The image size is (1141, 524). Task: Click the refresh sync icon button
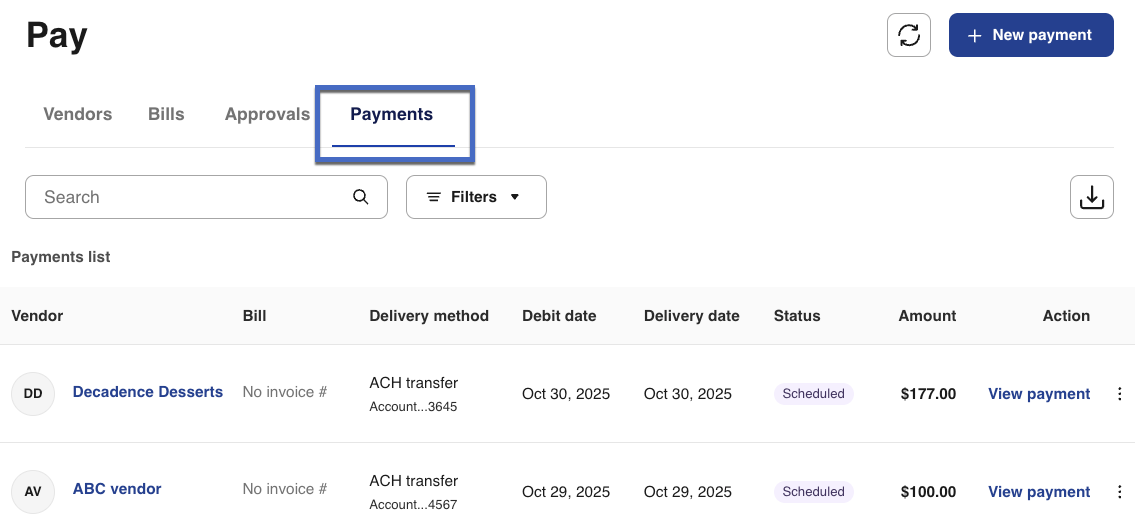pos(909,35)
